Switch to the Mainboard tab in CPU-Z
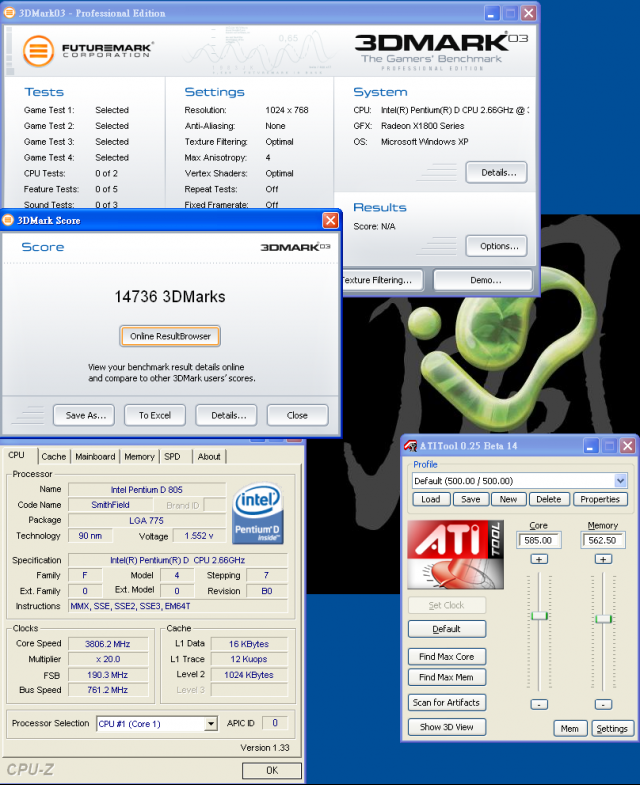The image size is (640, 785). [x=95, y=457]
